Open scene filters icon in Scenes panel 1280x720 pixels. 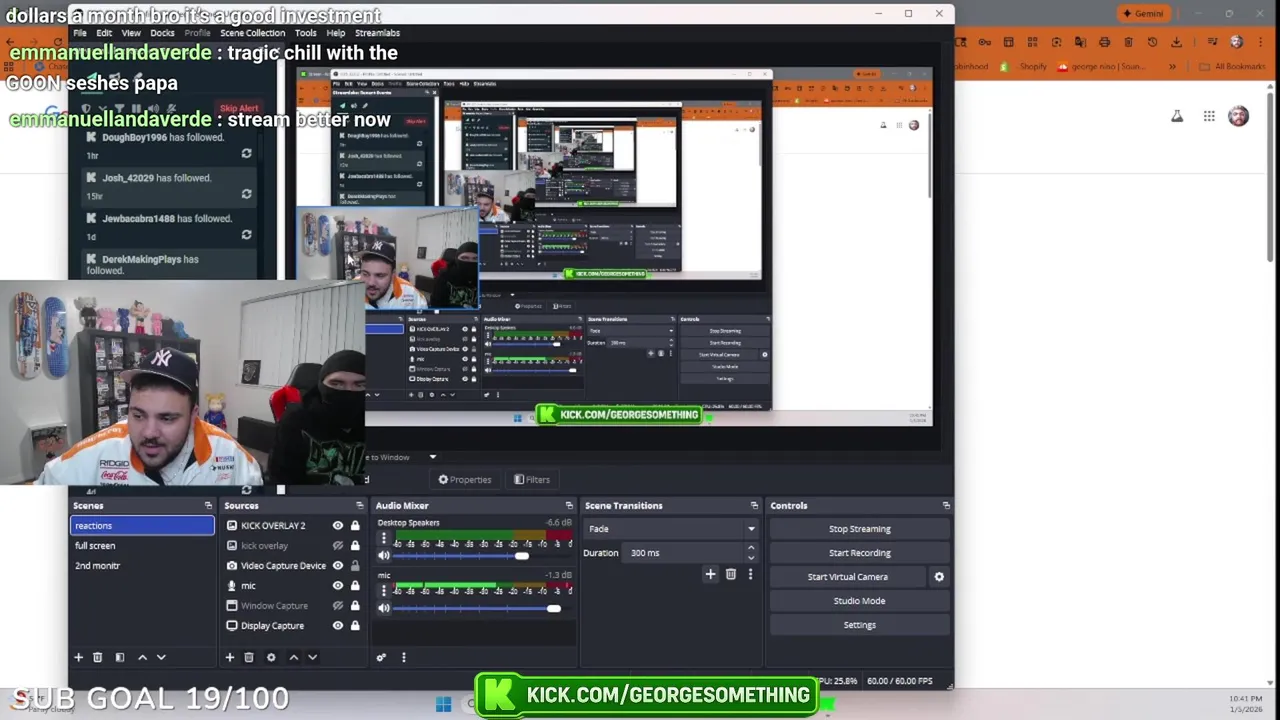[x=119, y=657]
